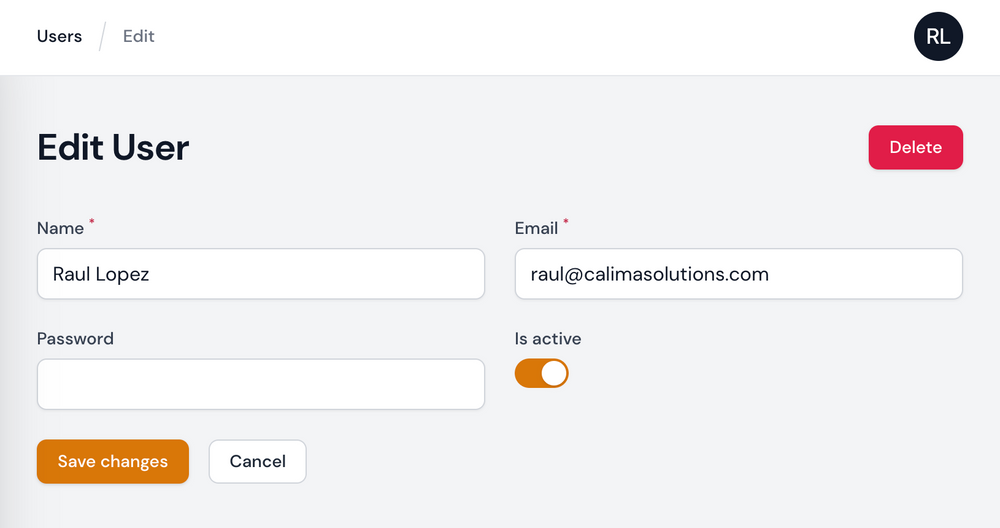The width and height of the screenshot is (1000, 528).
Task: Click into the Email input field
Action: click(x=738, y=274)
